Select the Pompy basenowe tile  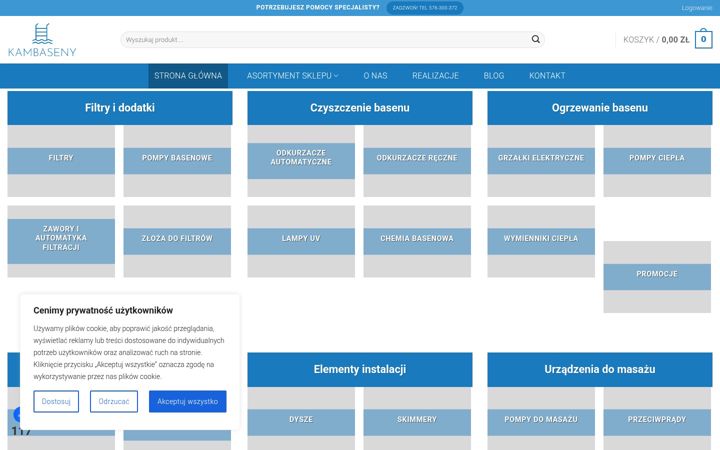point(177,161)
